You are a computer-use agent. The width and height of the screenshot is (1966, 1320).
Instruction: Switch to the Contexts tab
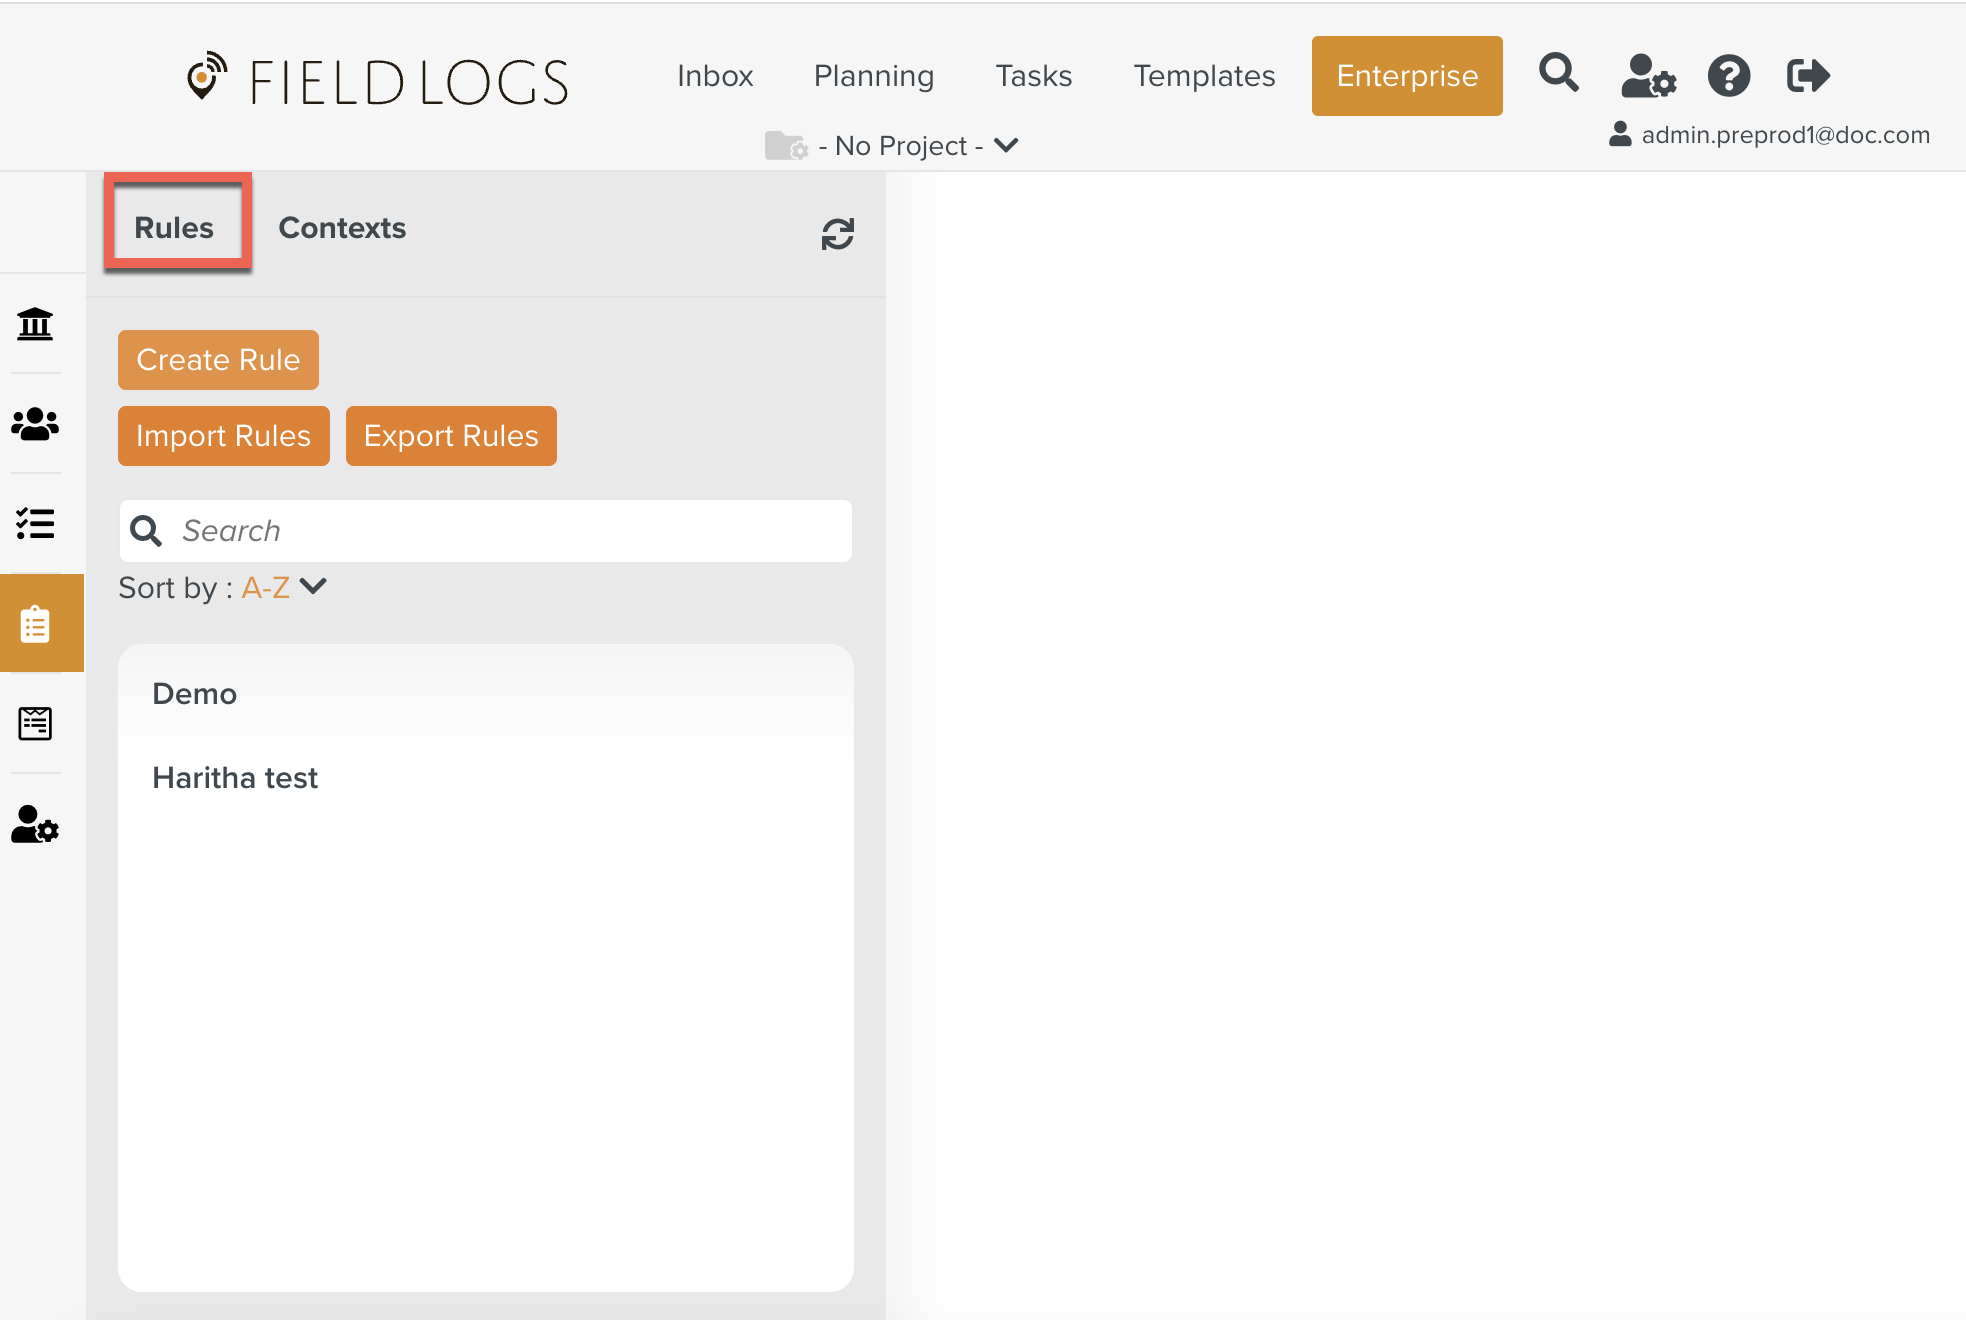click(342, 228)
